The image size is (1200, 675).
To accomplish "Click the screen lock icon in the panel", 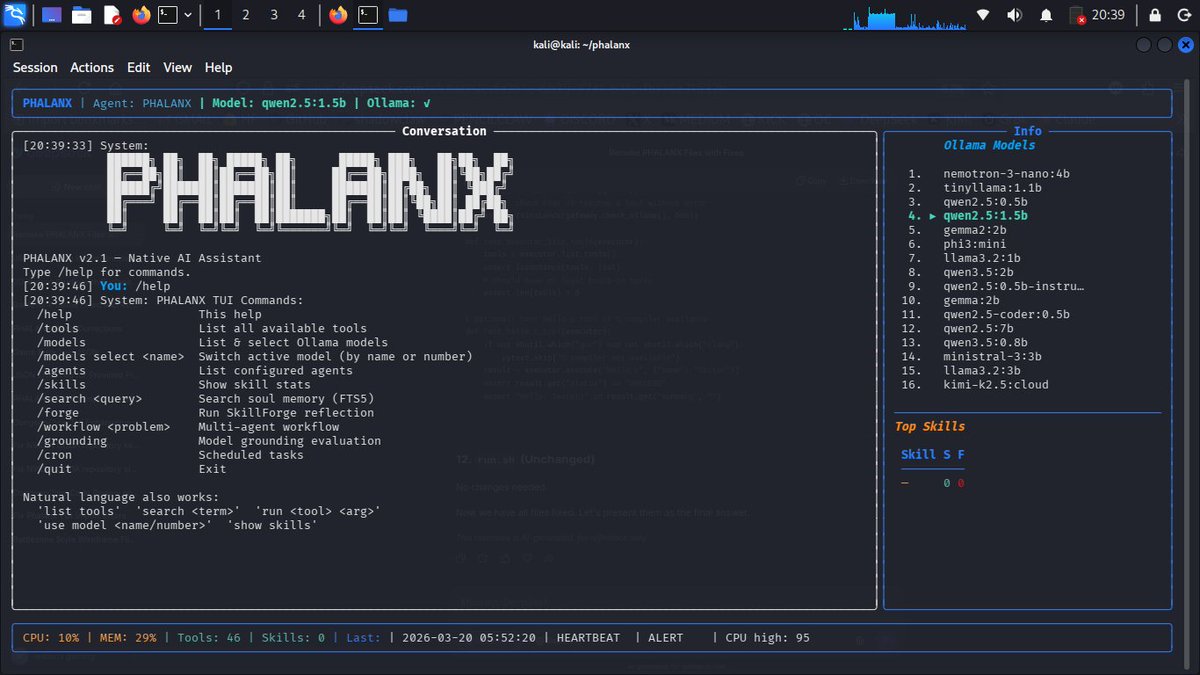I will (1155, 14).
